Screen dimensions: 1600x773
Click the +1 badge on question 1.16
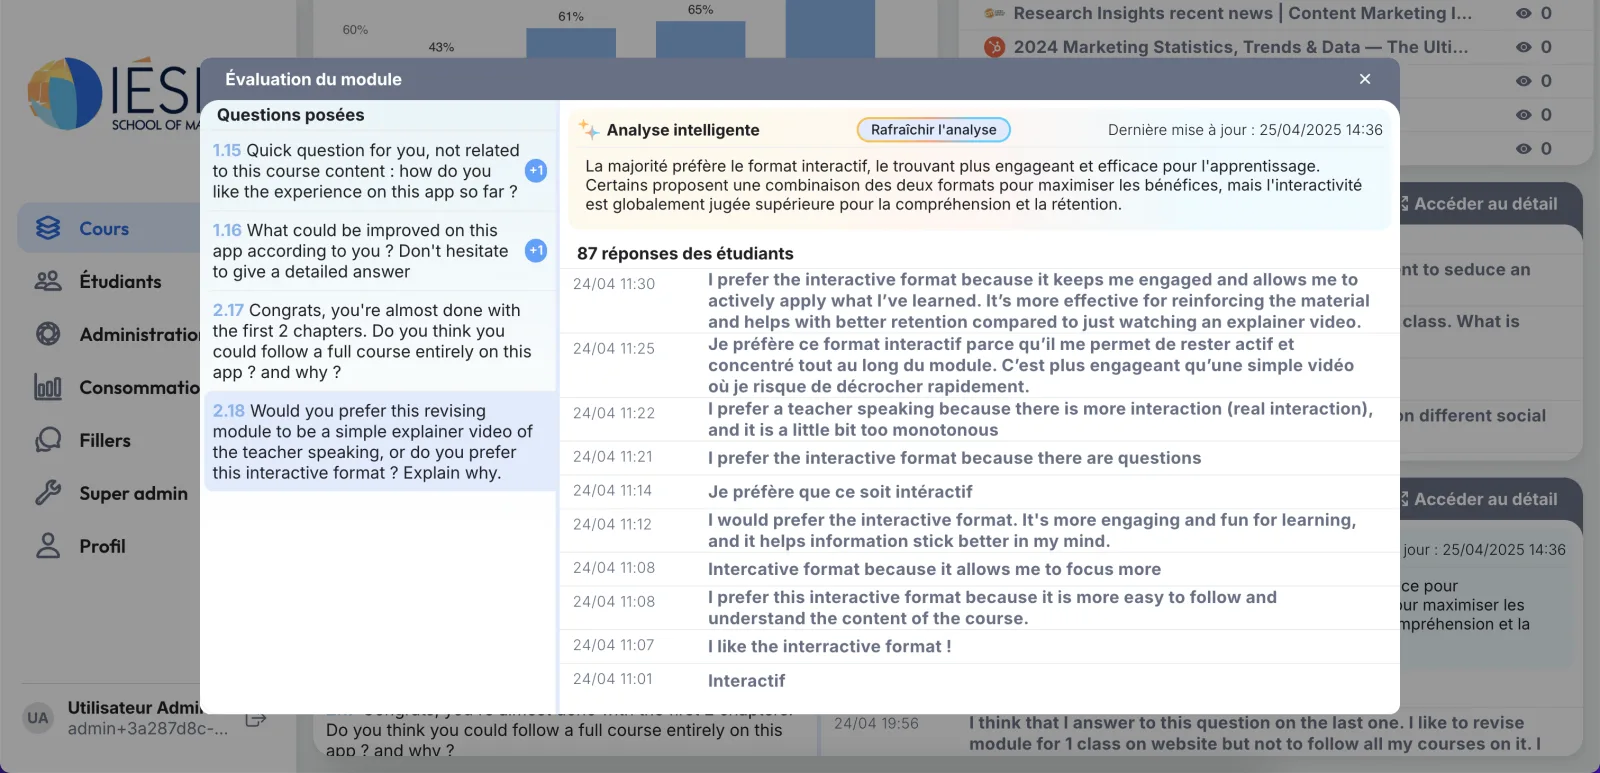coord(536,251)
